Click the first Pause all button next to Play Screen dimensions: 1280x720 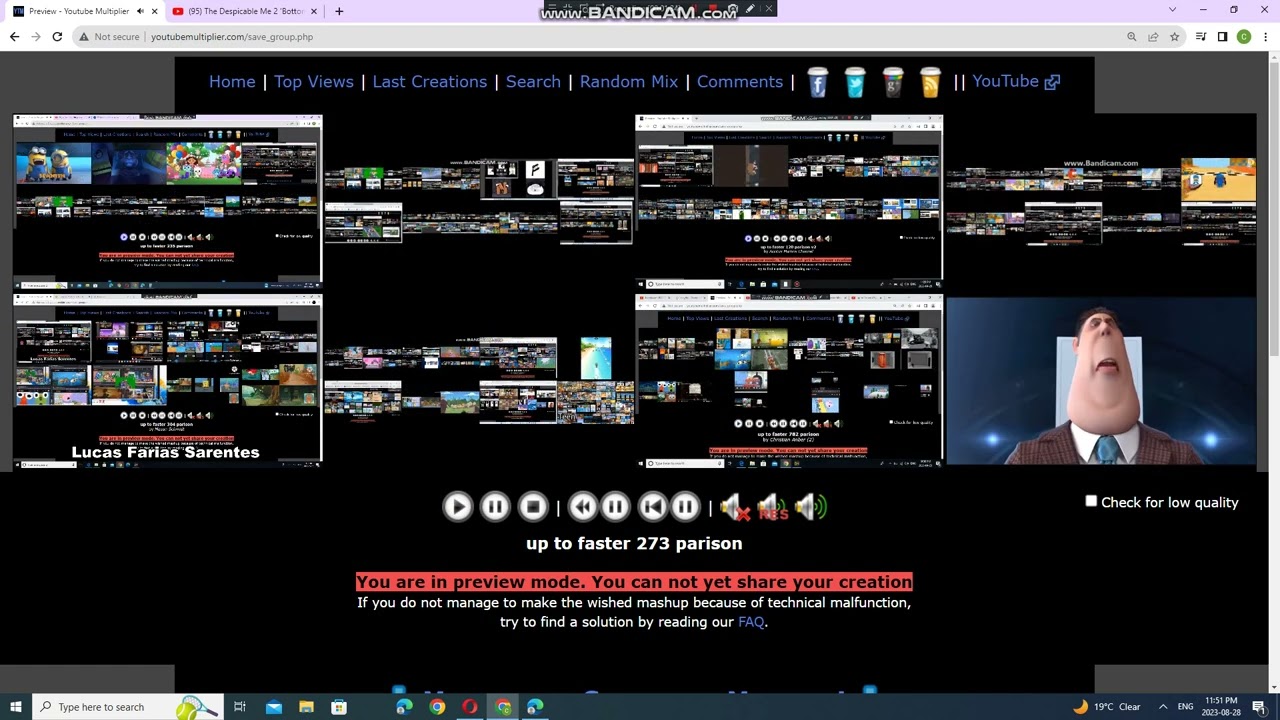(495, 507)
